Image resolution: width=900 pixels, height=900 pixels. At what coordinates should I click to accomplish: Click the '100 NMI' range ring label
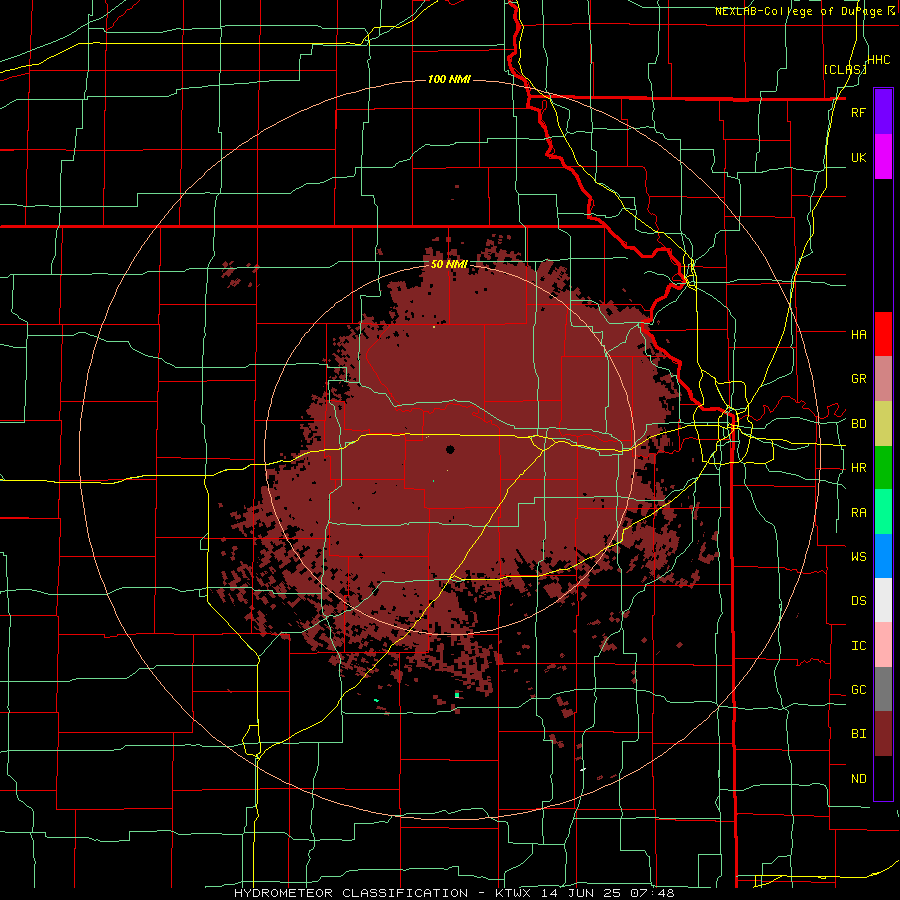pos(449,79)
